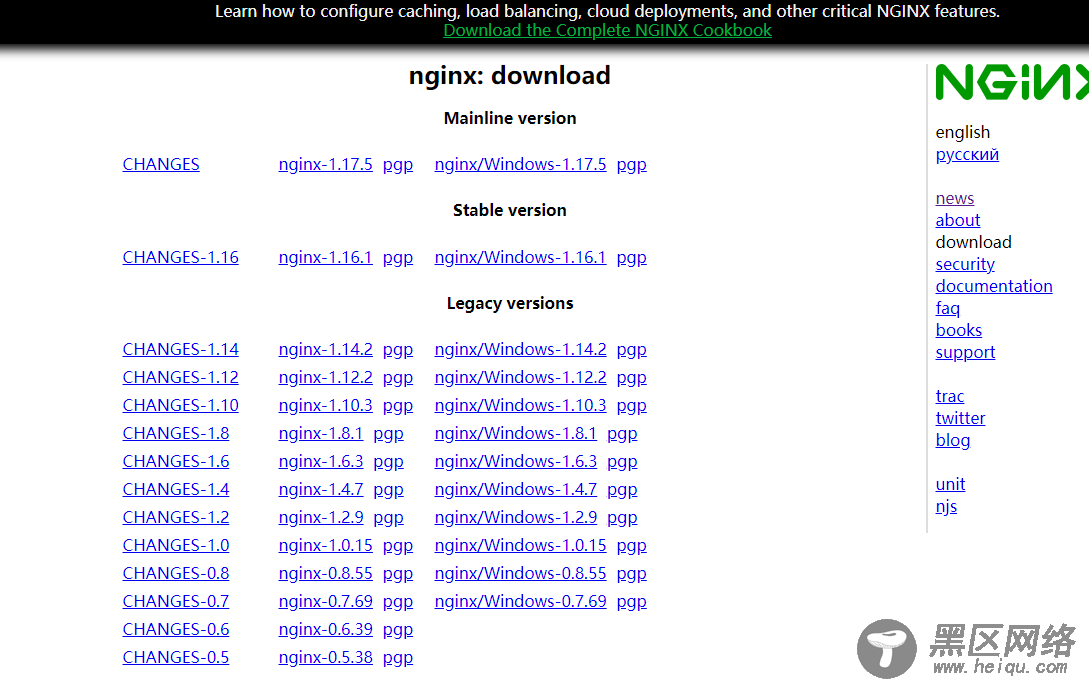This screenshot has height=684, width=1089.
Task: Download nginx-1.17.5 source
Action: click(x=325, y=165)
